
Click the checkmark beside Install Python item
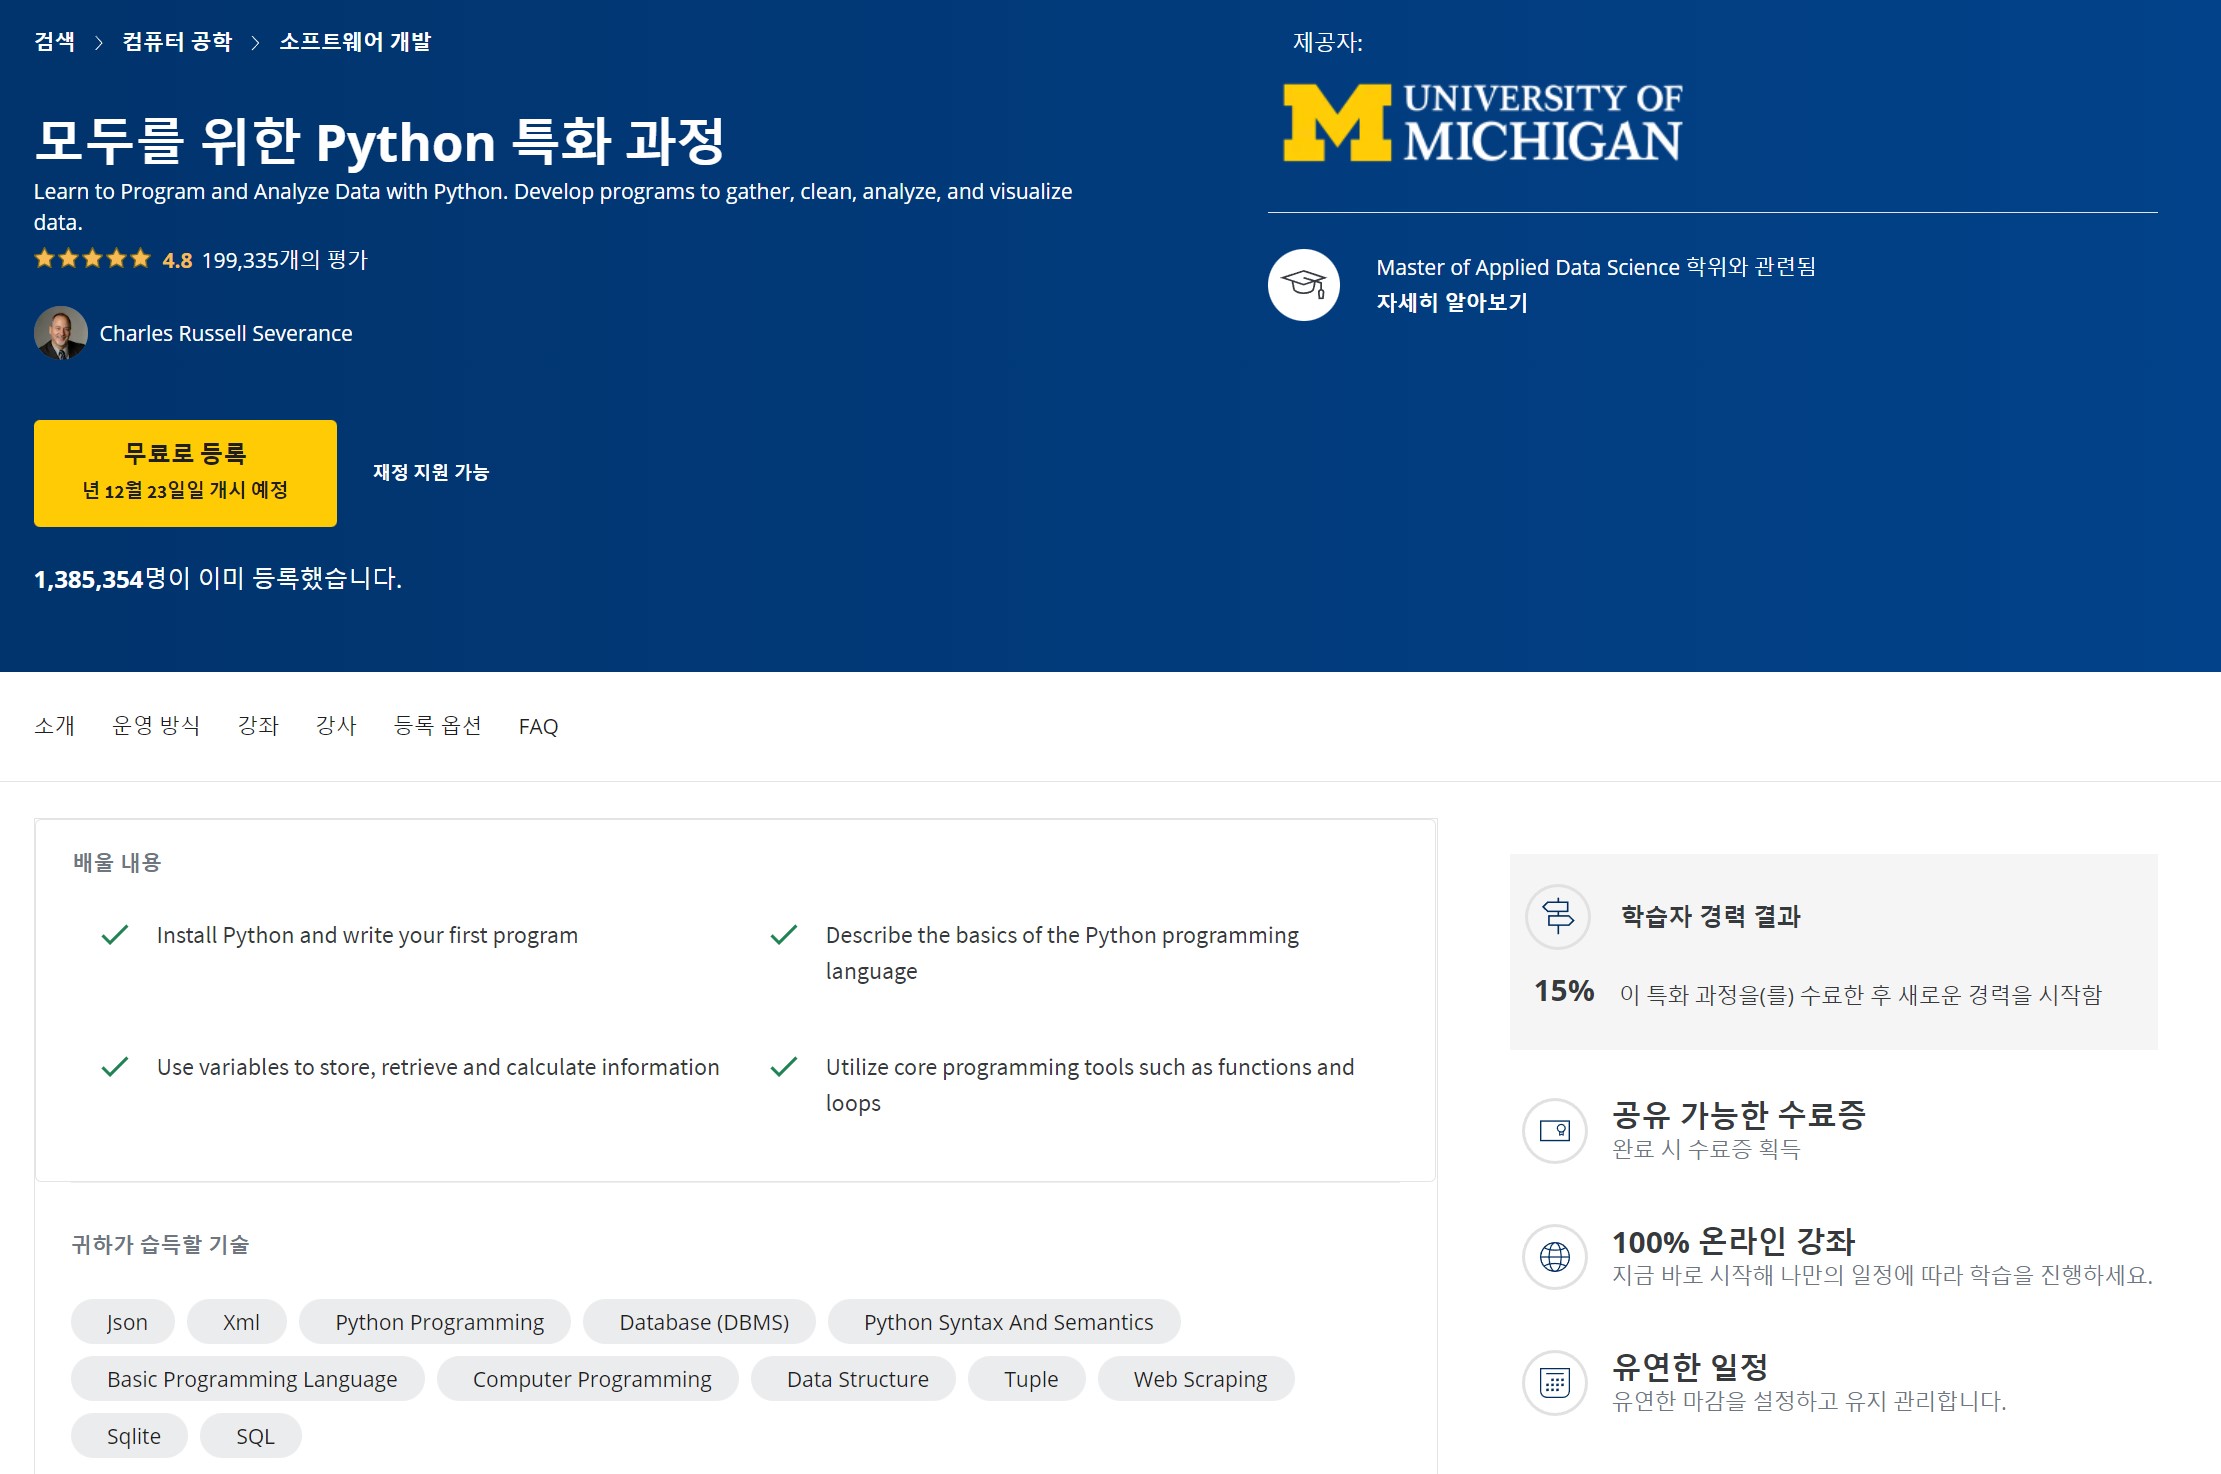click(x=115, y=935)
